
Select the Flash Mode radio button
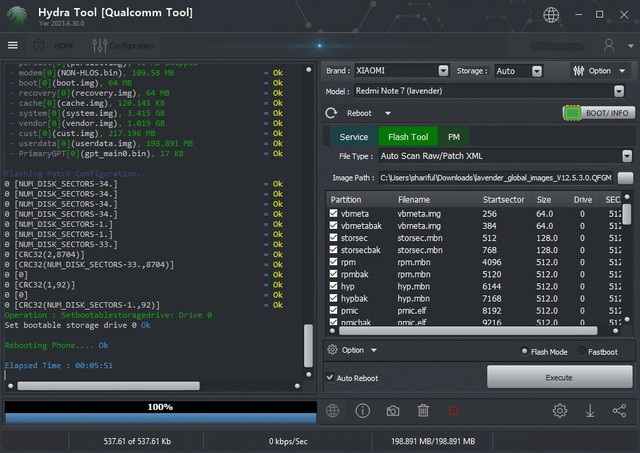[x=524, y=351]
